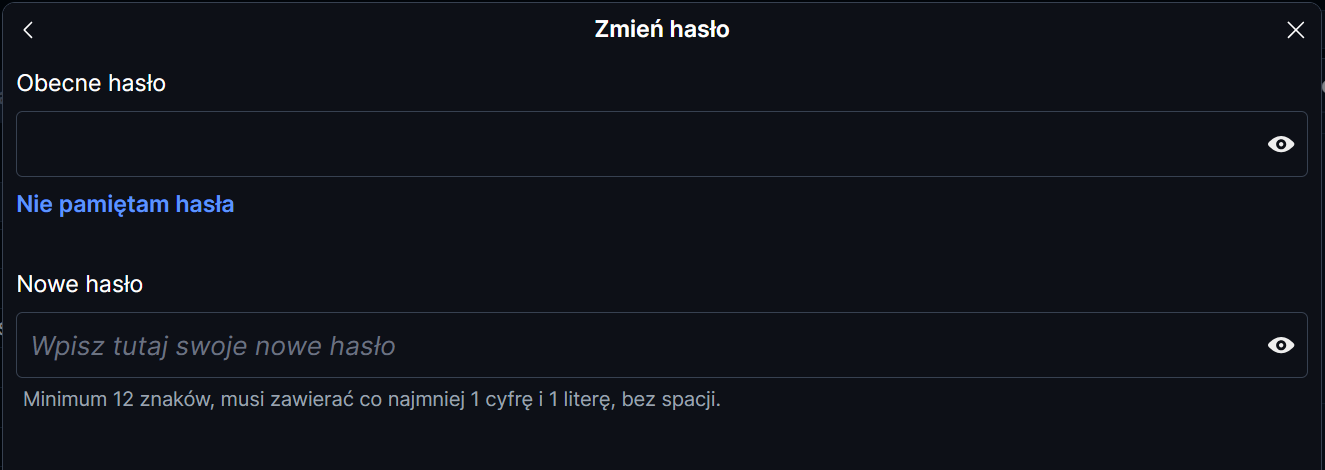
Task: Click the Obecne hasło label
Action: pos(91,84)
